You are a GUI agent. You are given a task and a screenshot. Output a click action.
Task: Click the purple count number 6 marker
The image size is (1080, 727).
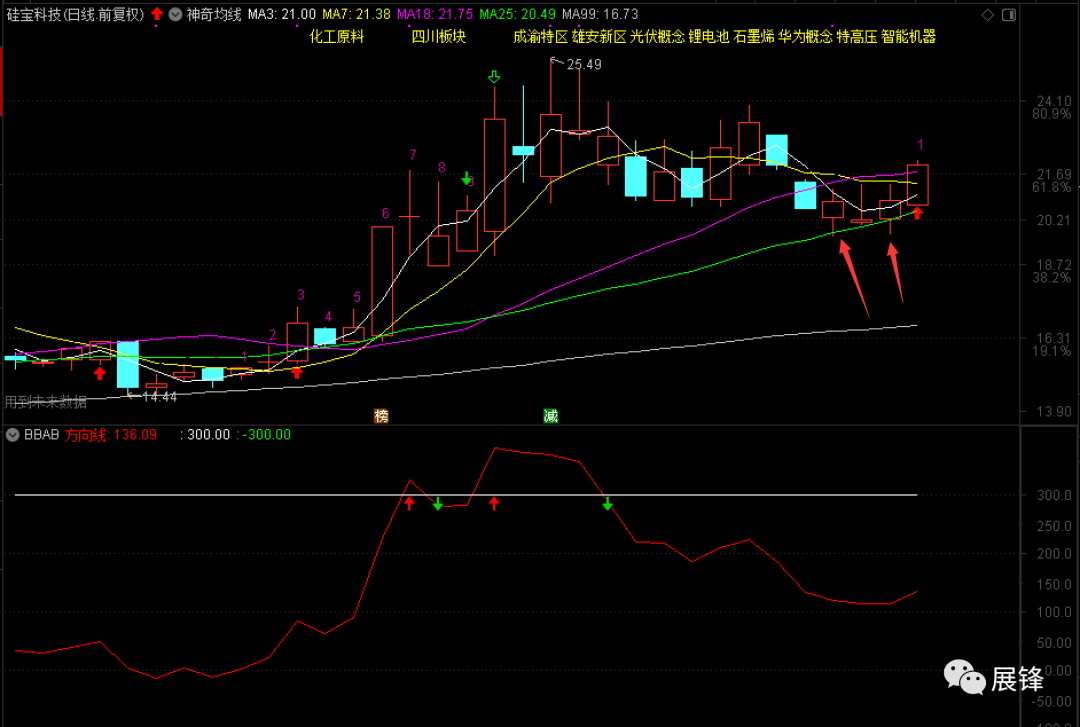tap(386, 214)
